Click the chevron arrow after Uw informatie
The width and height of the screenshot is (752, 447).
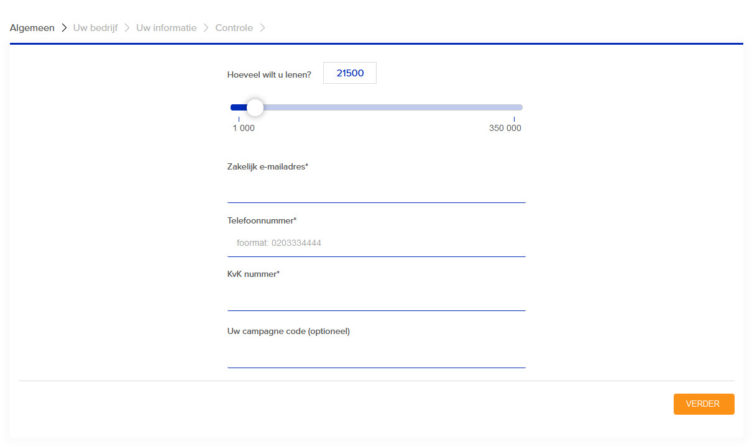click(x=206, y=27)
